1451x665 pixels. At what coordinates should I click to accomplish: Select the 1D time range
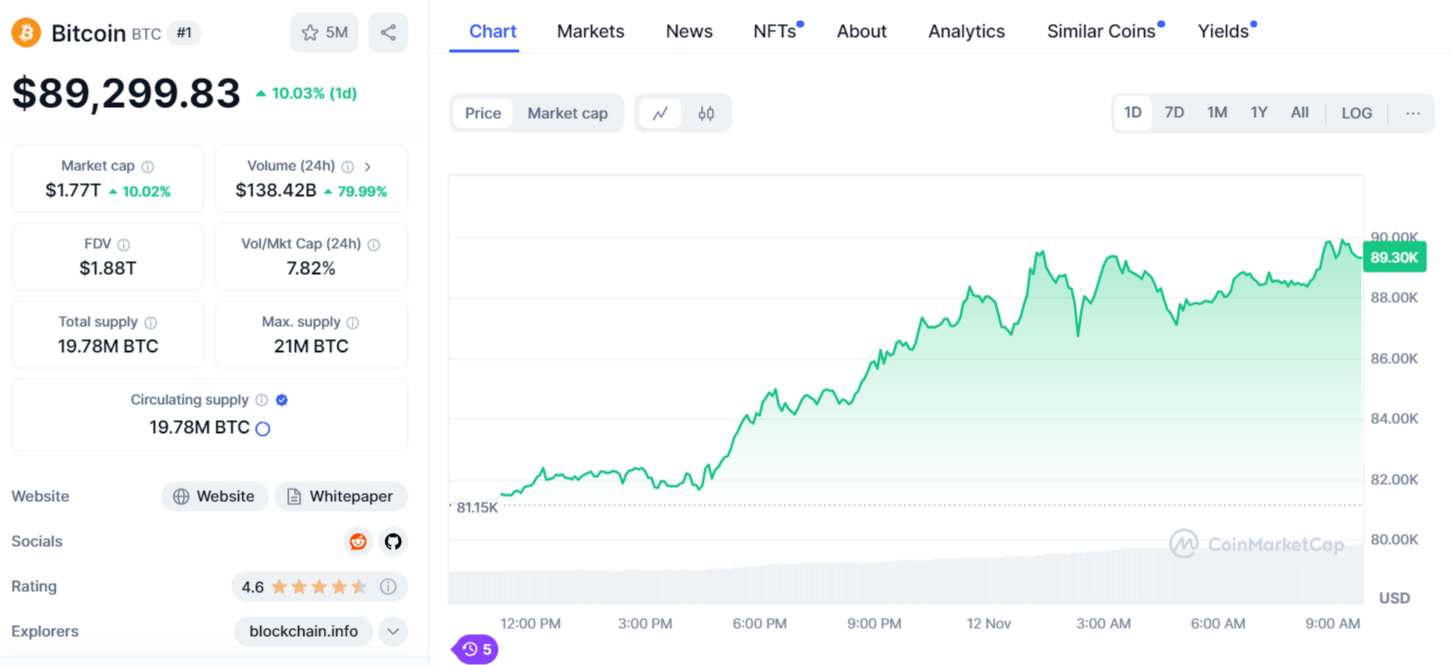(x=1133, y=113)
